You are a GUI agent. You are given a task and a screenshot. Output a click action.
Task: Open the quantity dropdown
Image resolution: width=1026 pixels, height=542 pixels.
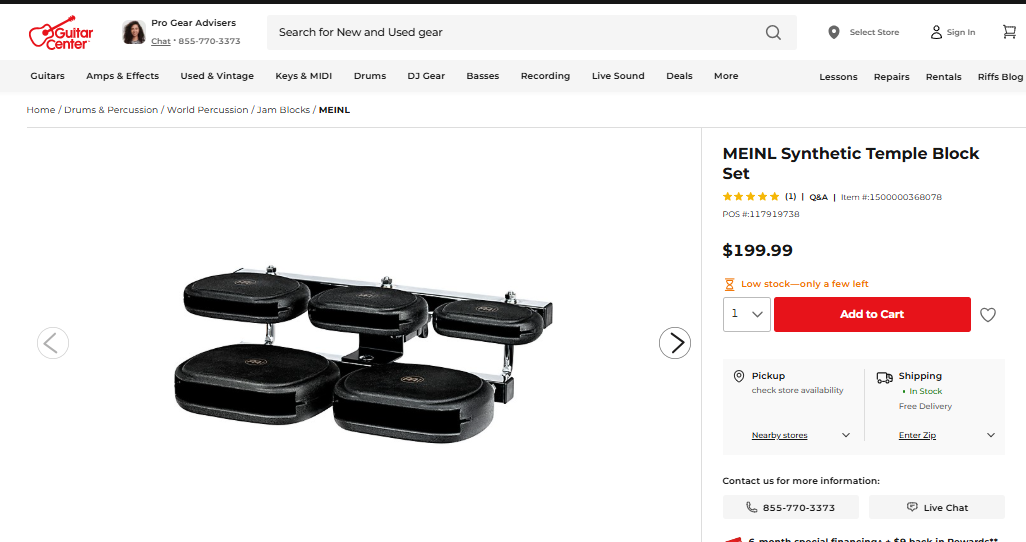click(746, 314)
